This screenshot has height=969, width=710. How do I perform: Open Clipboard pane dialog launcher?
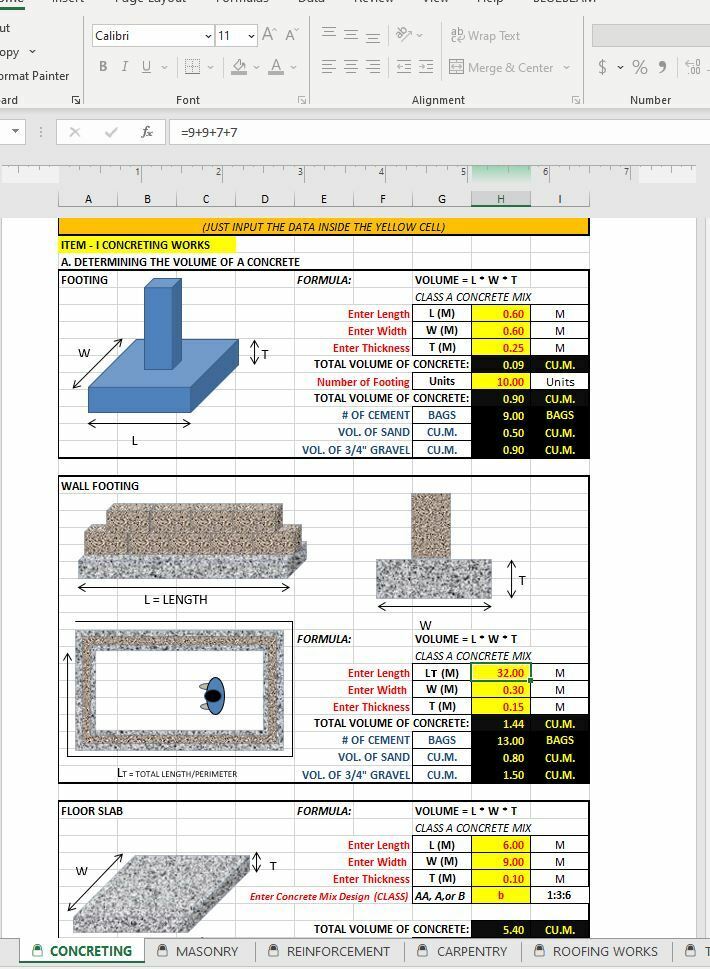pos(75,100)
